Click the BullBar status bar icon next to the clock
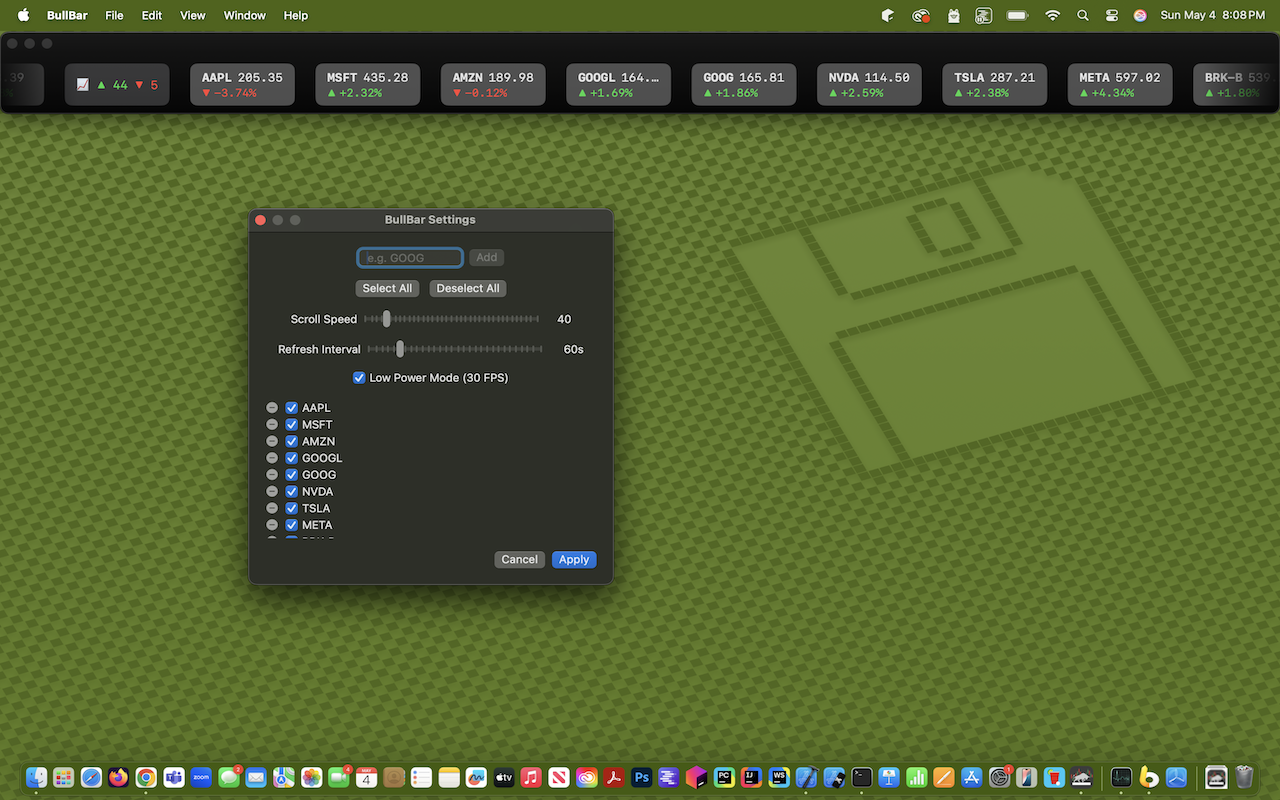 1139,15
